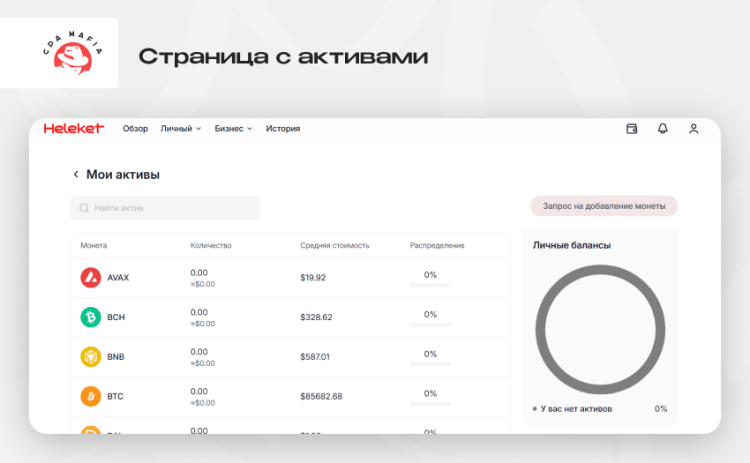Click the AVAX distribution progress bar
Image resolution: width=750 pixels, height=463 pixels.
430,286
